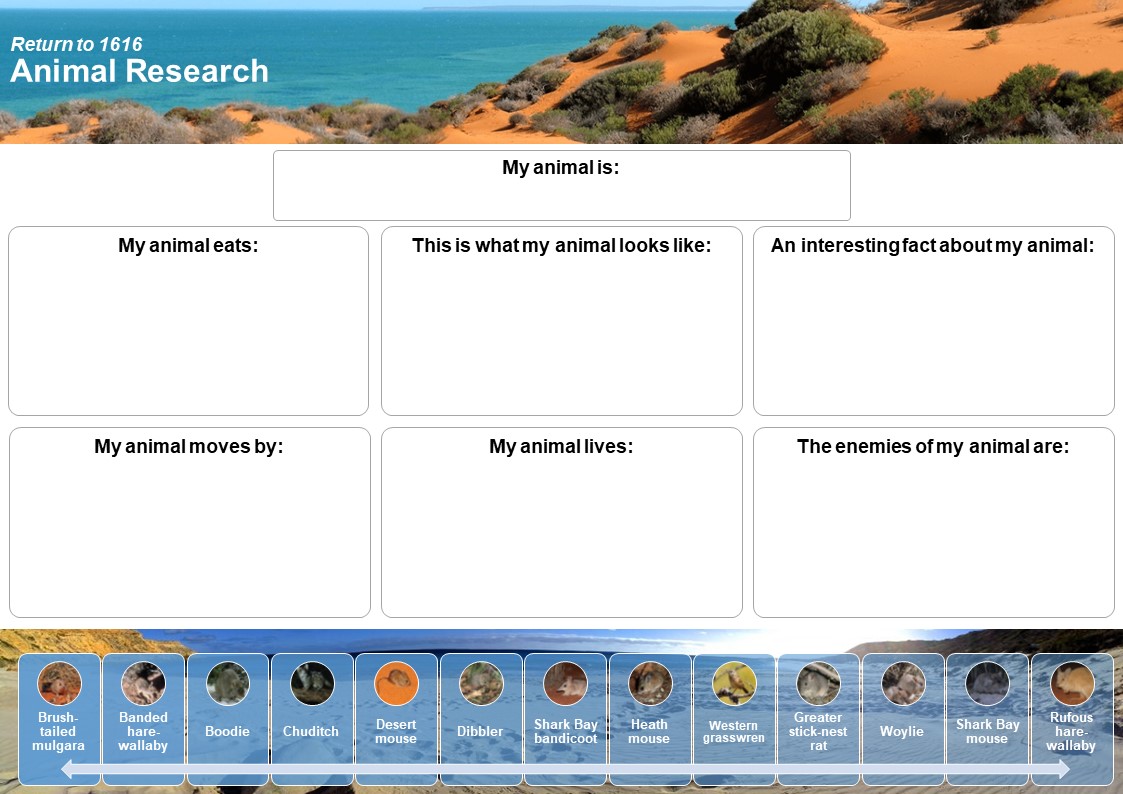The width and height of the screenshot is (1123, 794).
Task: Click the Shark Bay mouse tile
Action: point(987,720)
